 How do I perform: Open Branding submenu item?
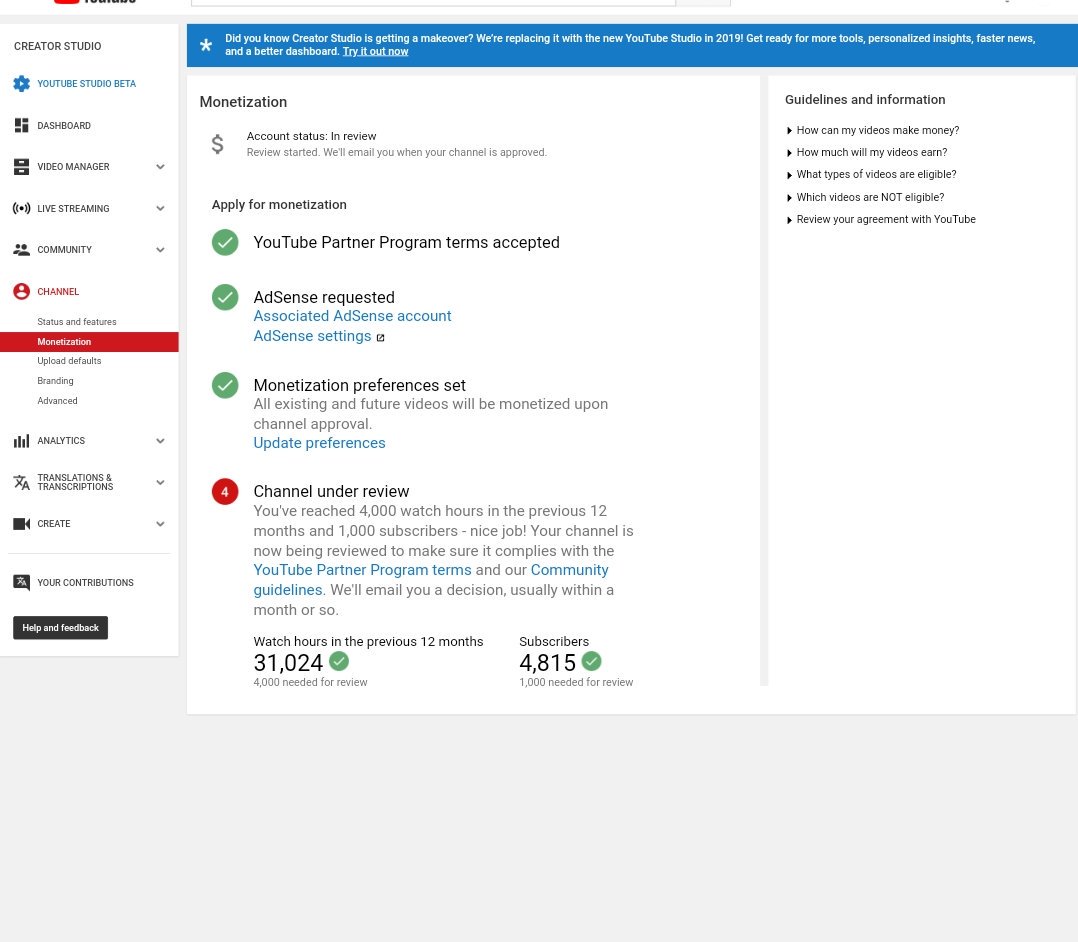55,381
